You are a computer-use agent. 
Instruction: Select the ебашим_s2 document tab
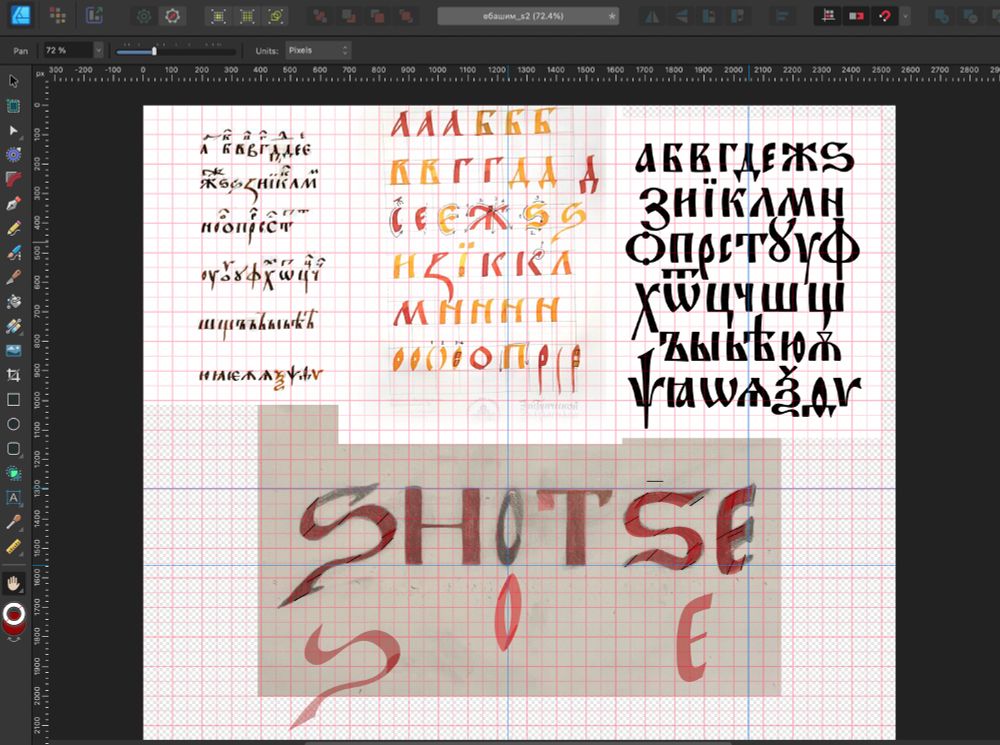[527, 15]
